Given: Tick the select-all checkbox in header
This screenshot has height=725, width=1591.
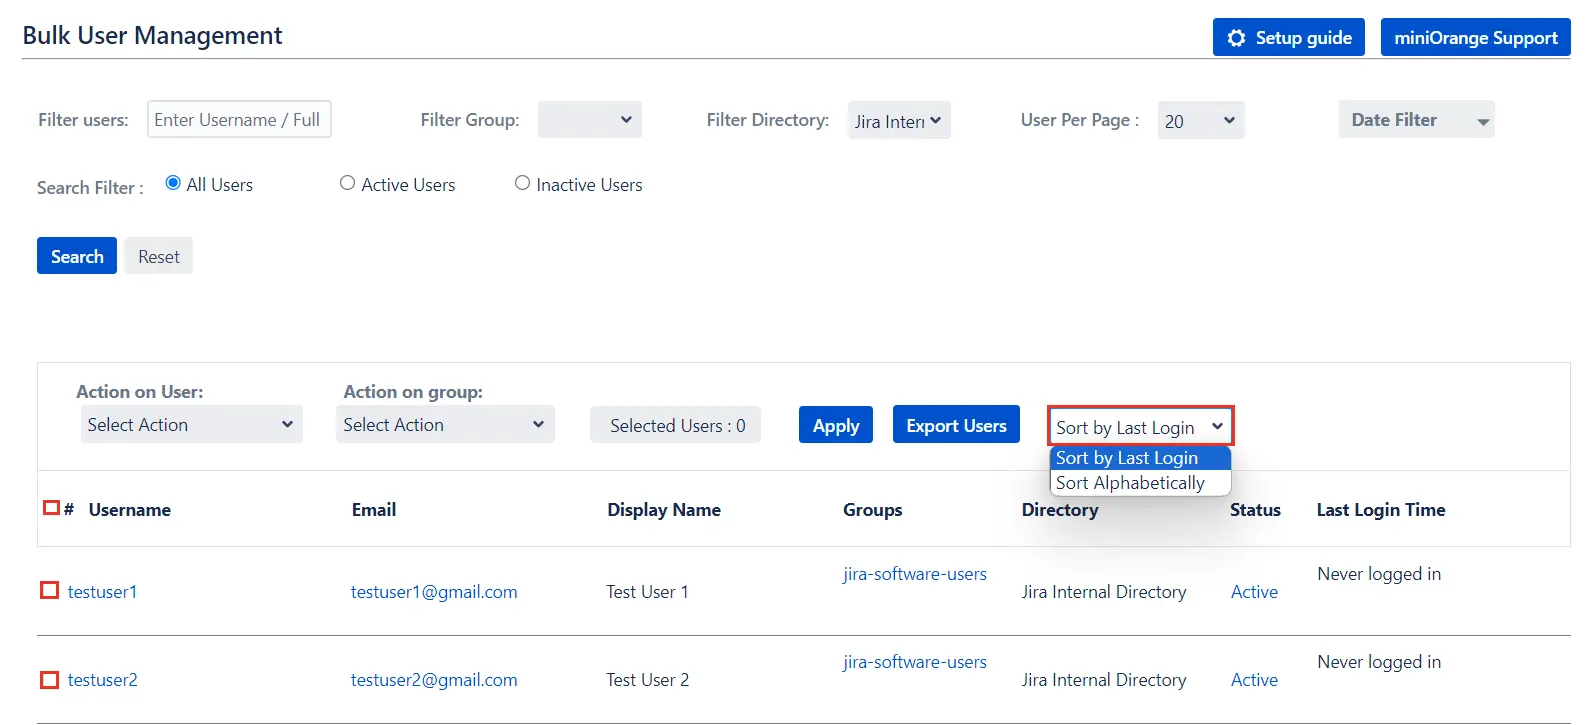Looking at the screenshot, I should pos(51,508).
